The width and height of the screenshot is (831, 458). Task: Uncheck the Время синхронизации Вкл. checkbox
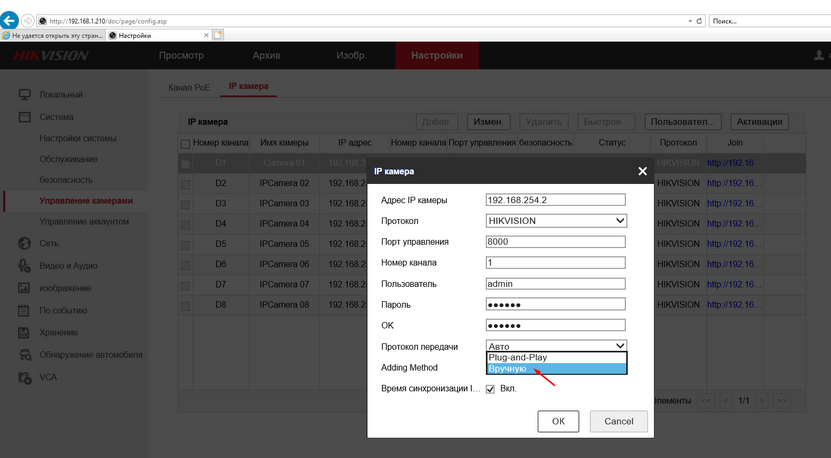point(490,389)
